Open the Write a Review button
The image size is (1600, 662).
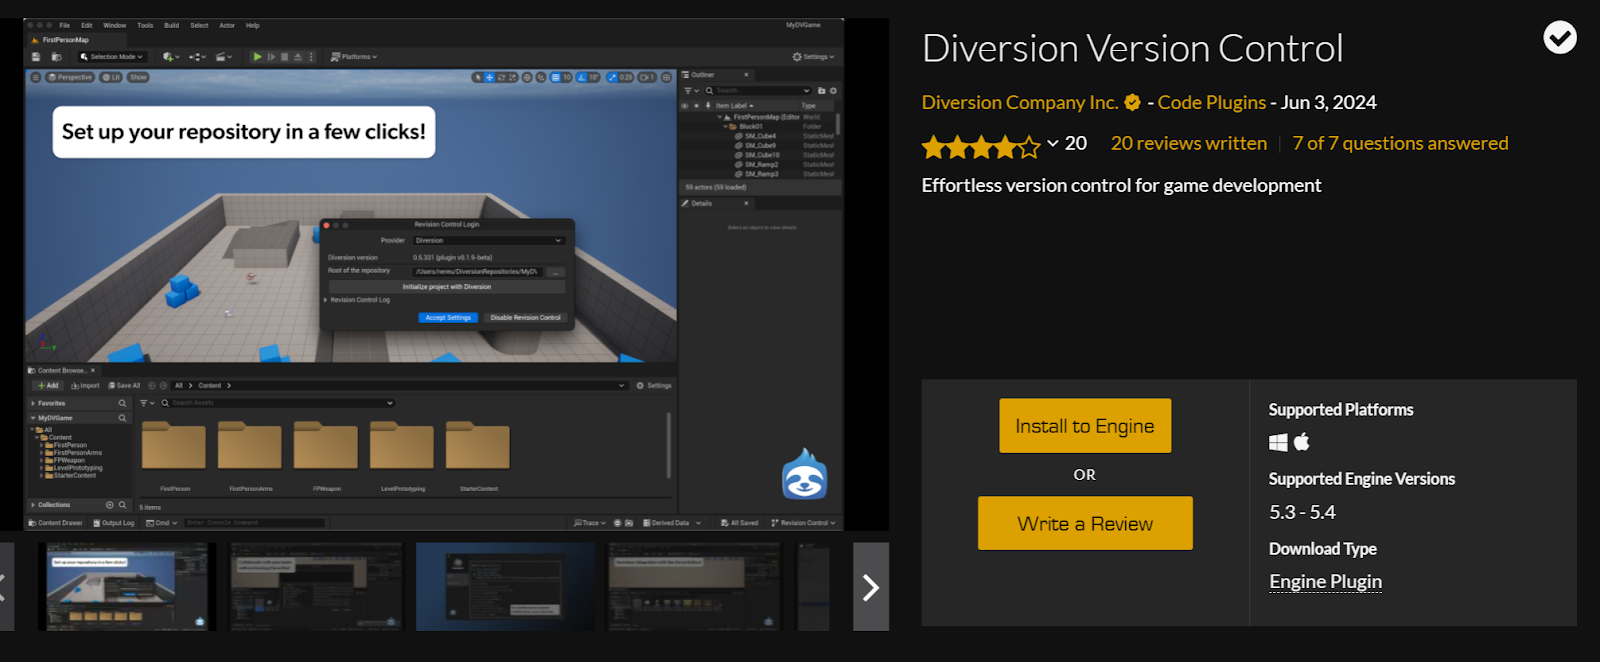pyautogui.click(x=1085, y=523)
